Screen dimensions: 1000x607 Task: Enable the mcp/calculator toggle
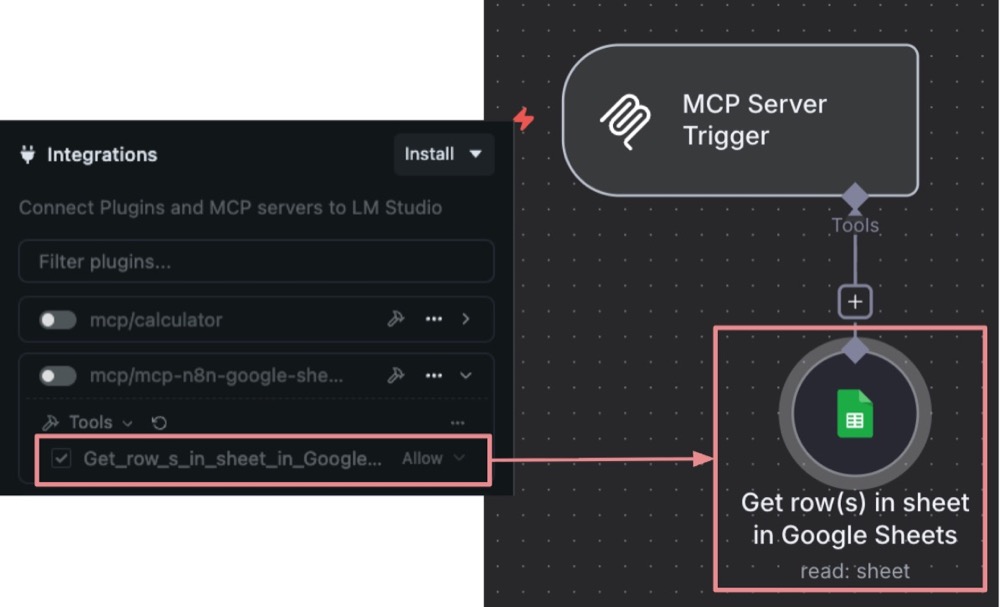[x=58, y=320]
